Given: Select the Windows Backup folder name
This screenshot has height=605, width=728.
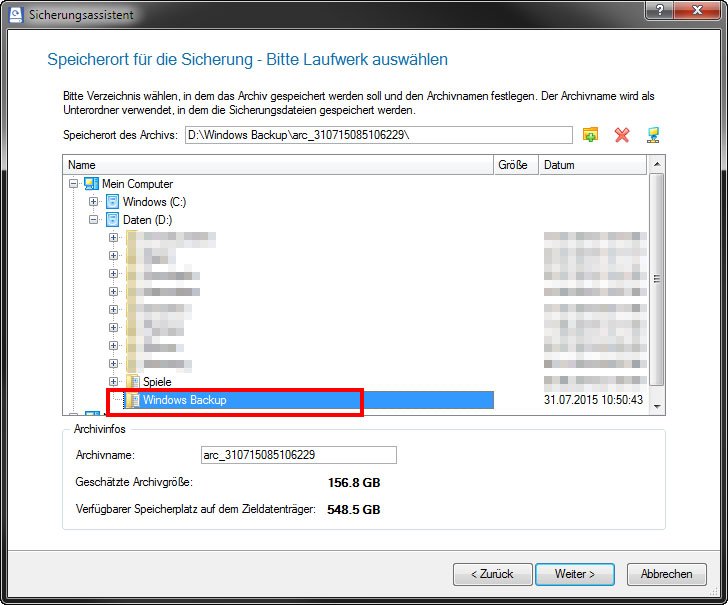Looking at the screenshot, I should pyautogui.click(x=185, y=400).
